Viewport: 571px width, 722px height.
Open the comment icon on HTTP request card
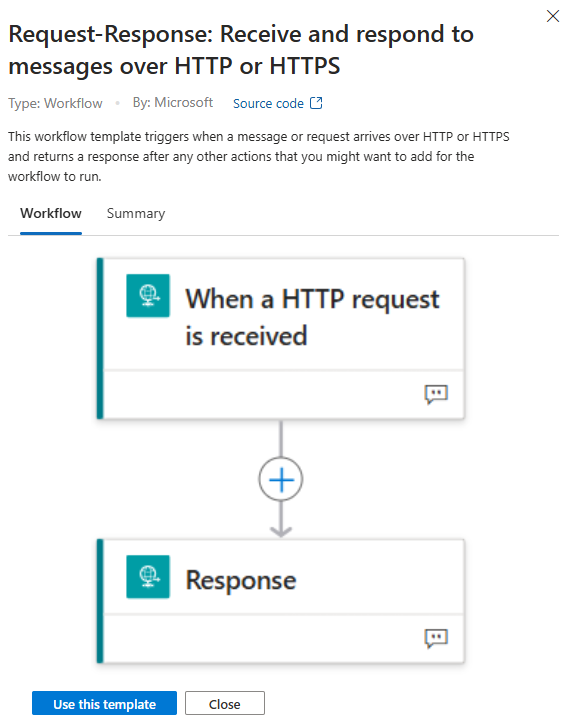(x=436, y=395)
